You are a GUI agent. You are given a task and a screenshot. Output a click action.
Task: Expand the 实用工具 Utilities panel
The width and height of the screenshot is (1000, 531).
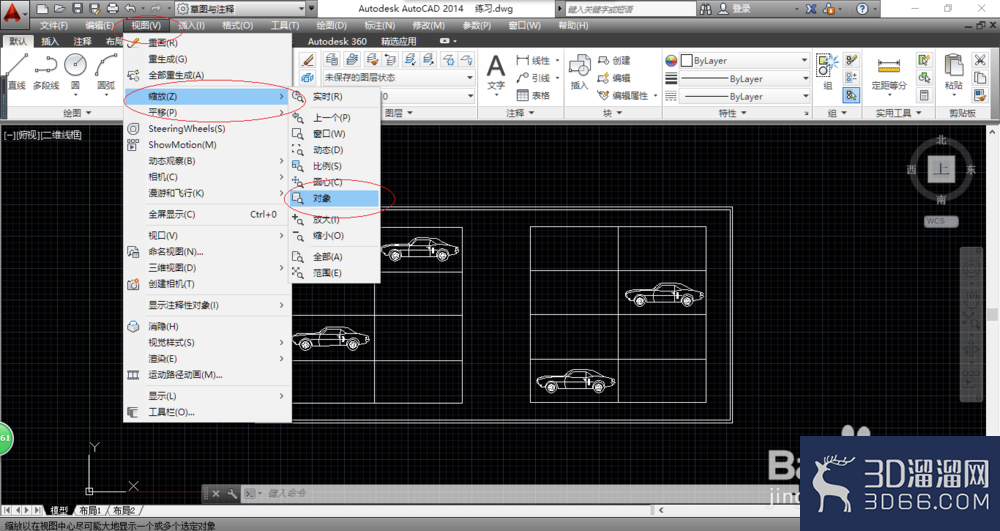(898, 113)
